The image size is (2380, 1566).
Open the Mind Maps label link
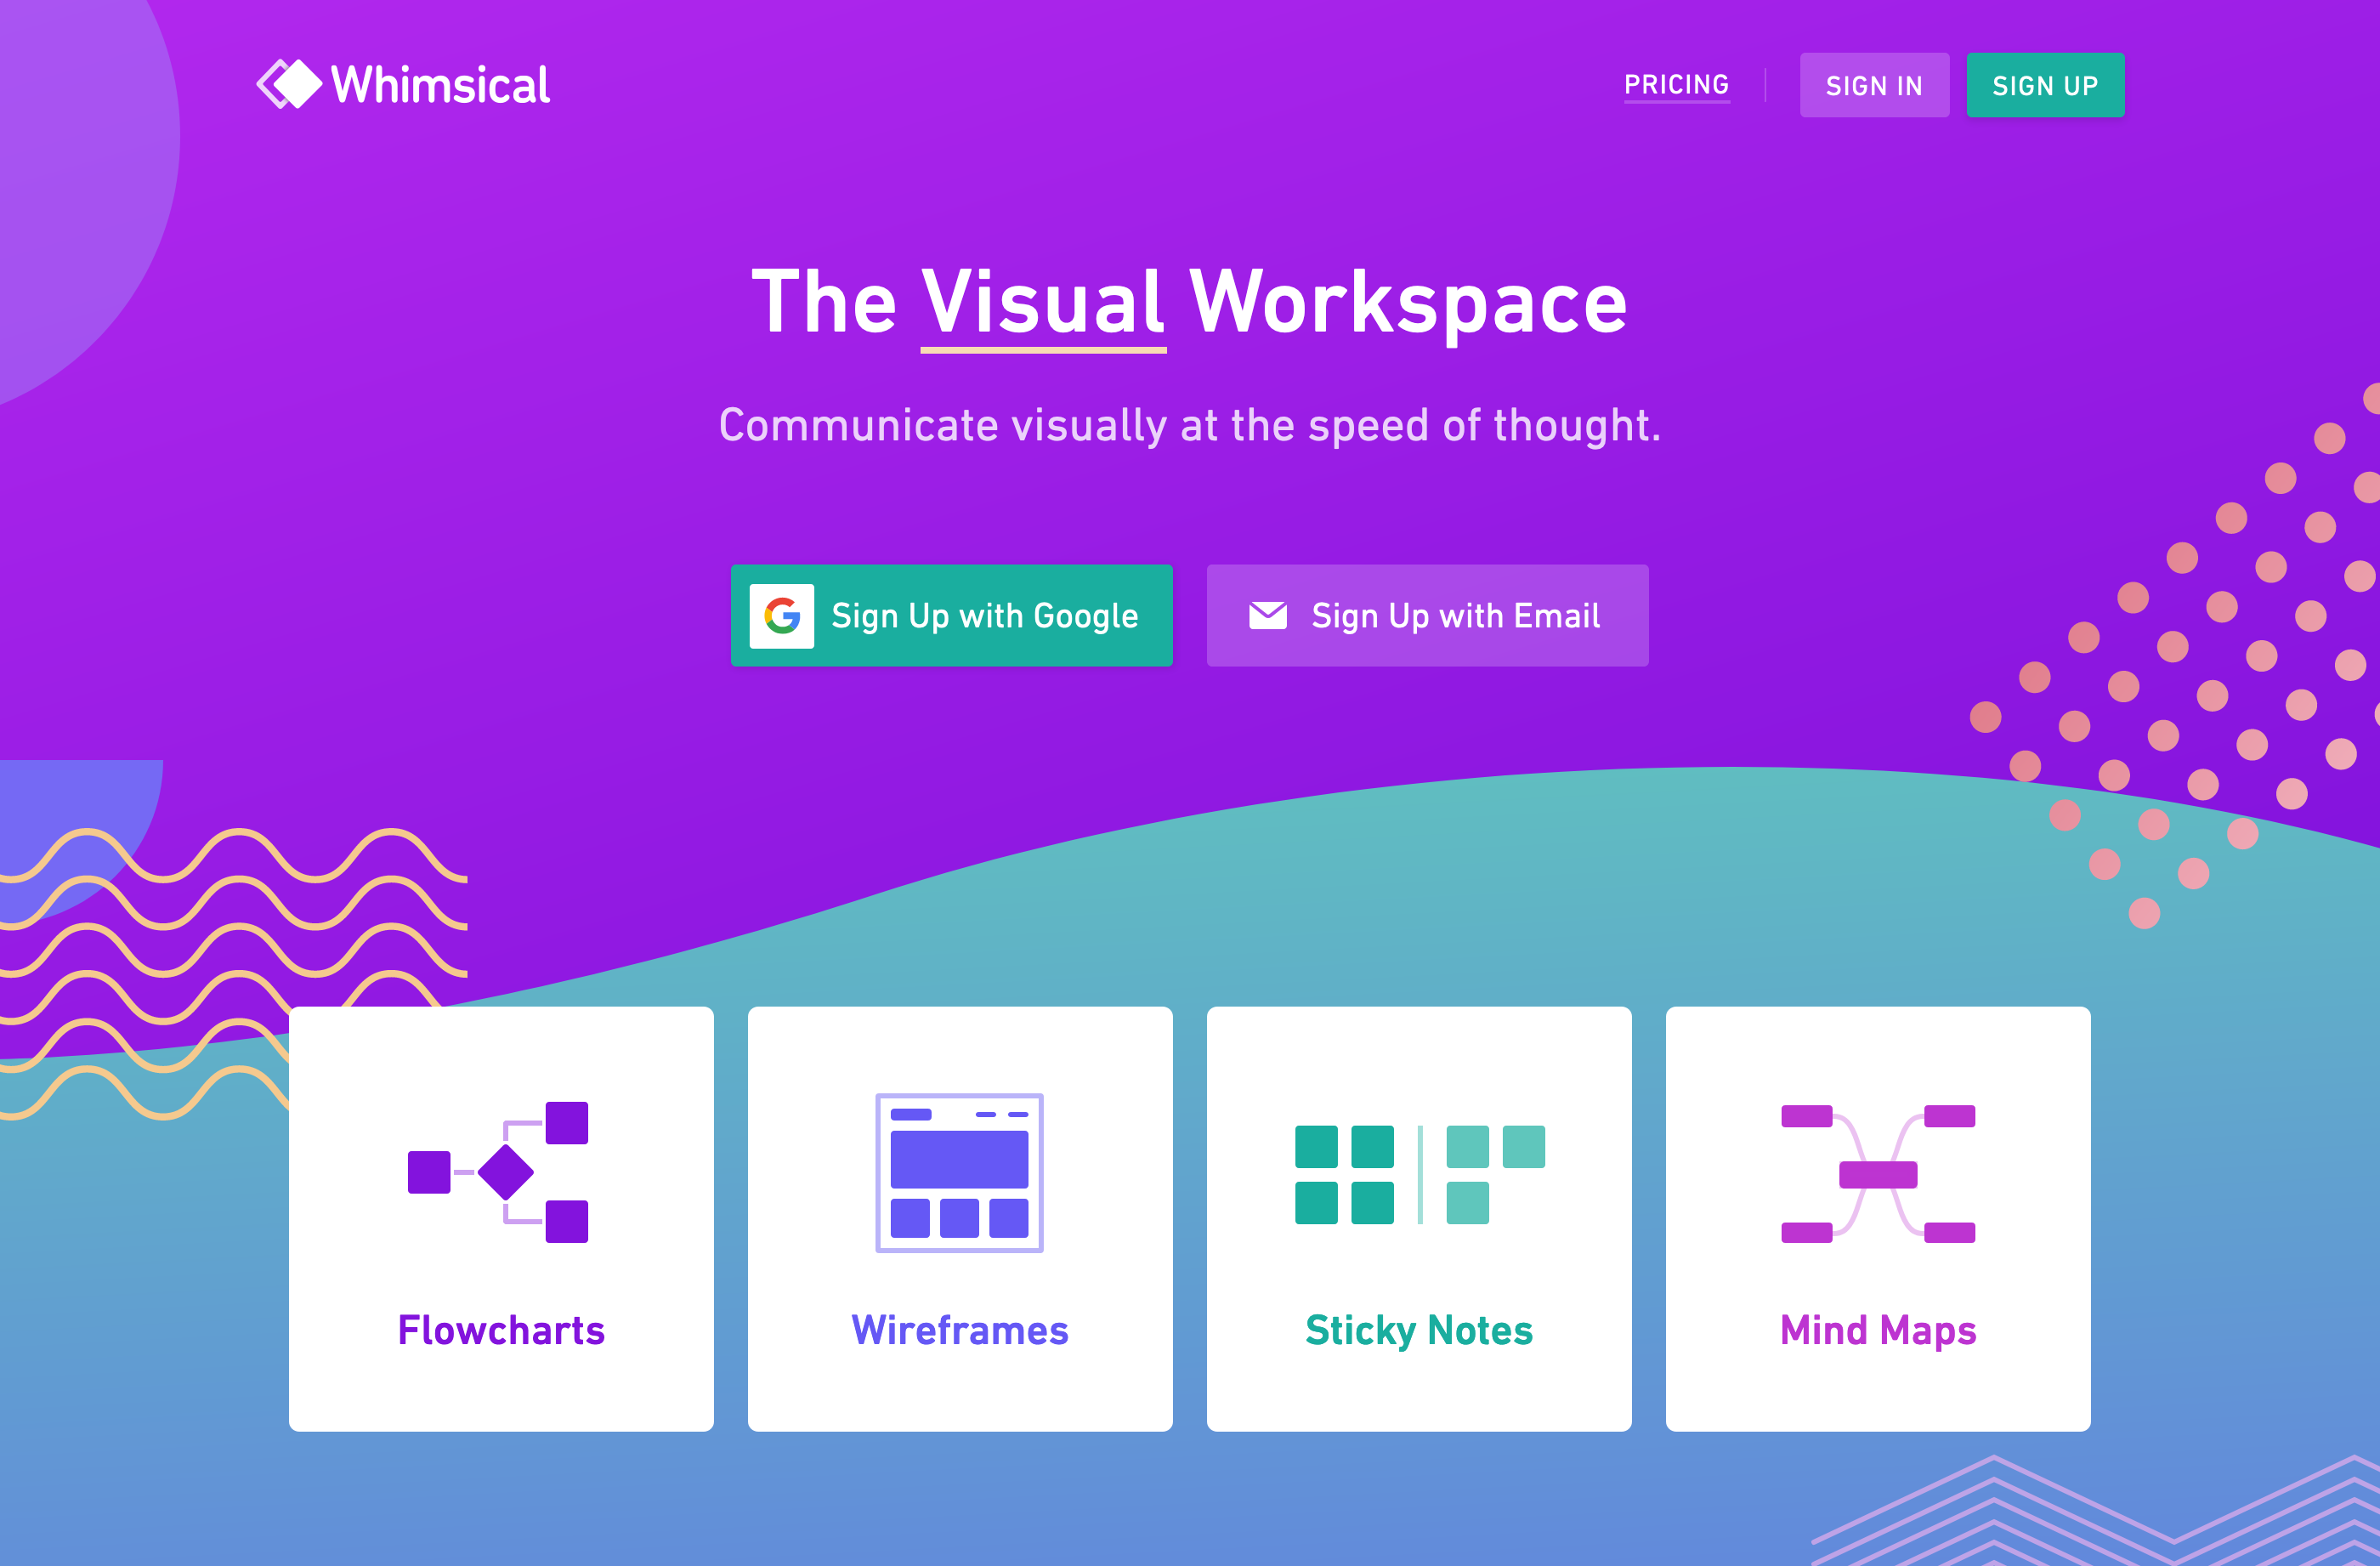pos(1878,1331)
